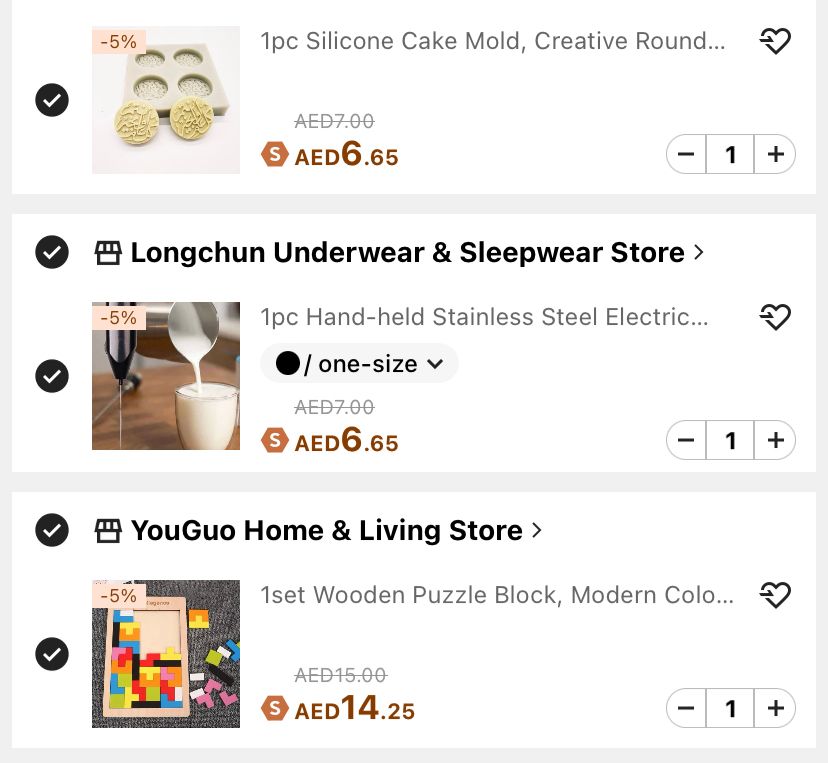Add one more wooden puzzle block
The width and height of the screenshot is (828, 763).
[775, 709]
